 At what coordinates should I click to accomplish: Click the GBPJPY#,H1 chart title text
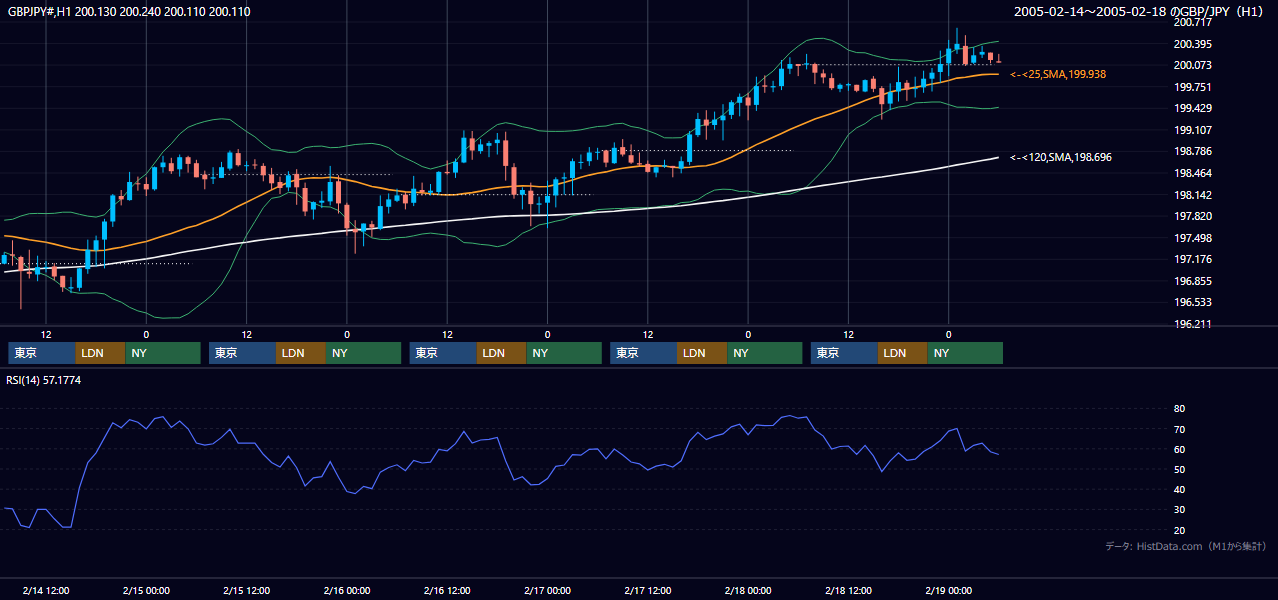click(129, 11)
